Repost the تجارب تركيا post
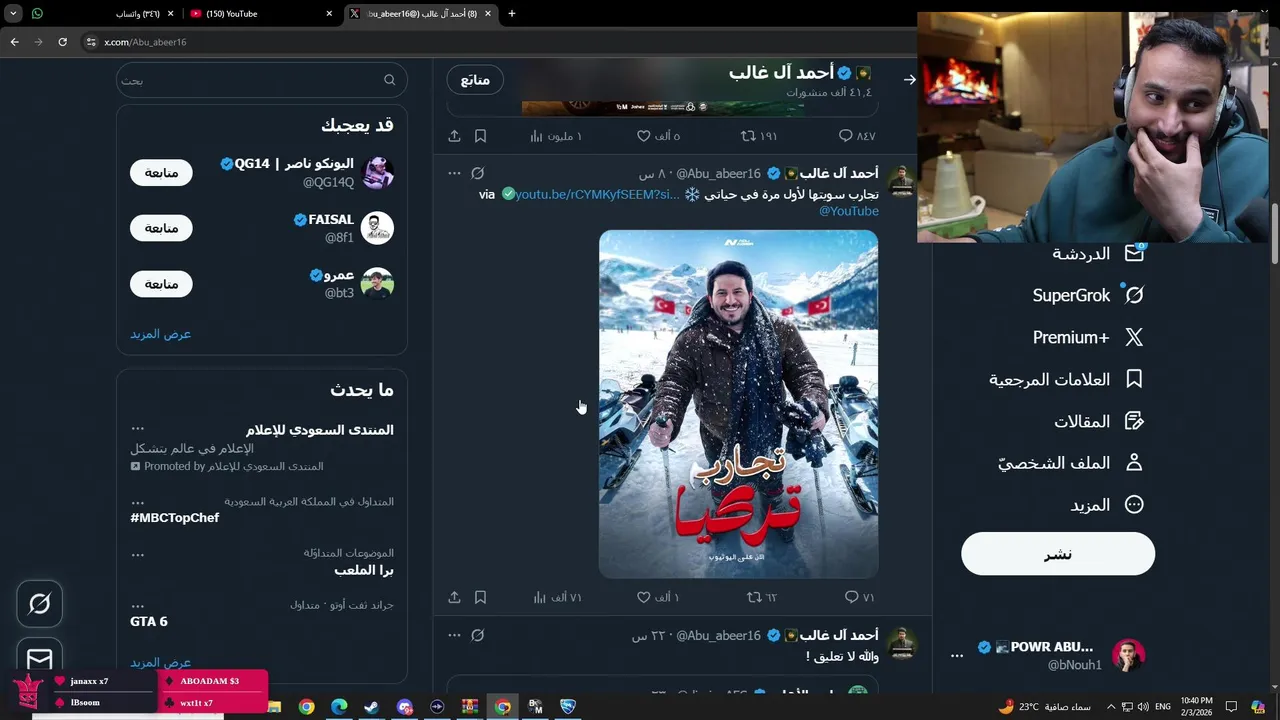The height and width of the screenshot is (720, 1280). [755, 597]
